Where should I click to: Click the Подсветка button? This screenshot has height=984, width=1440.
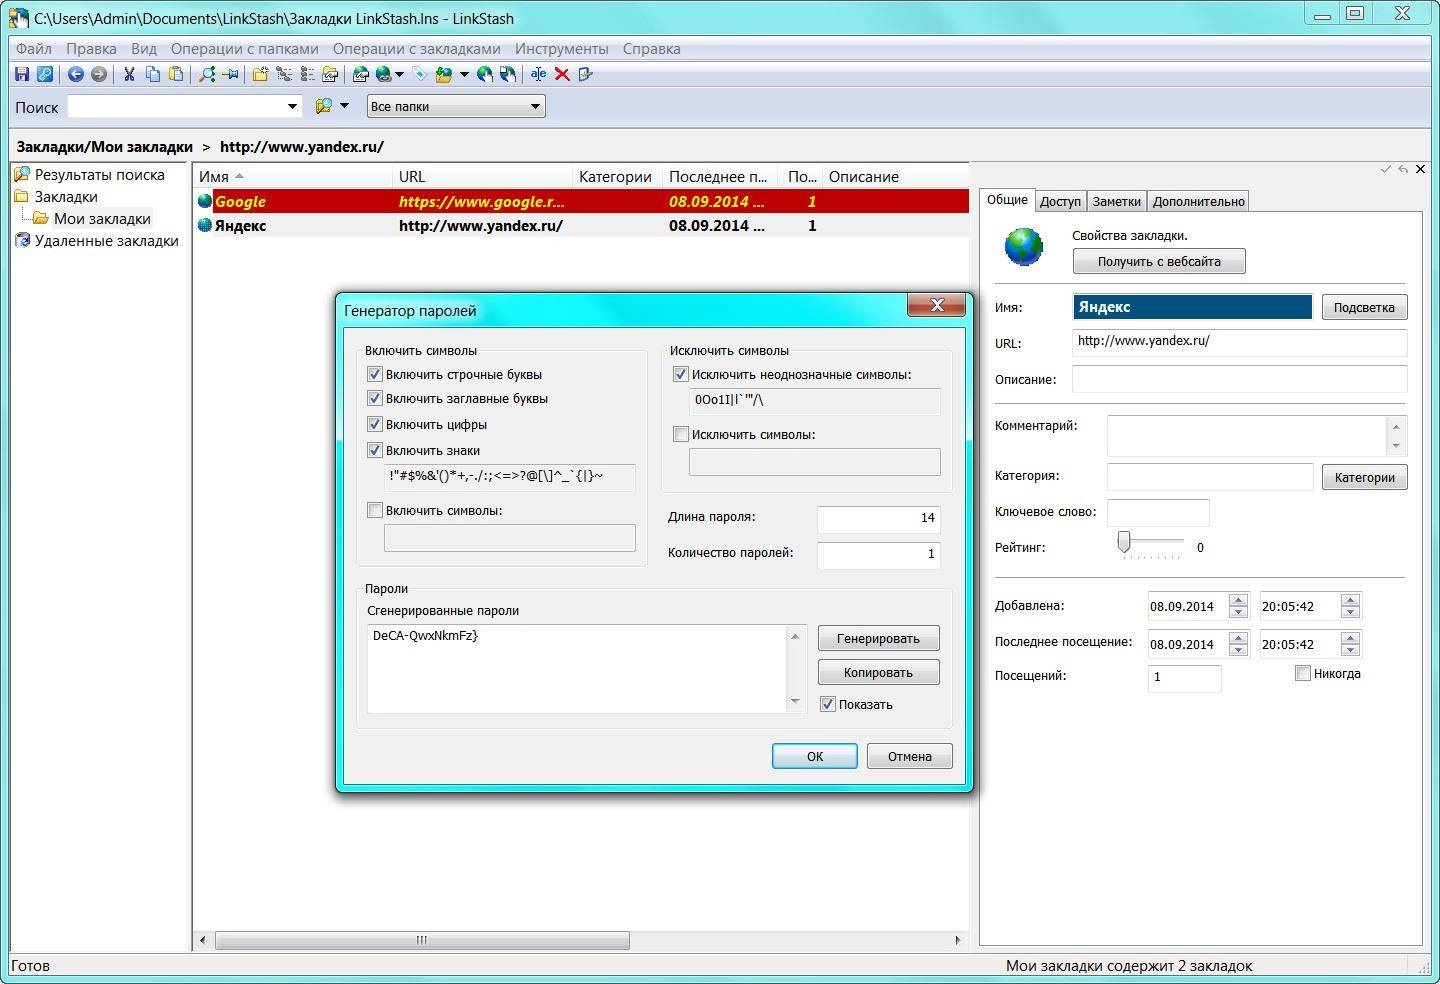tap(1364, 307)
